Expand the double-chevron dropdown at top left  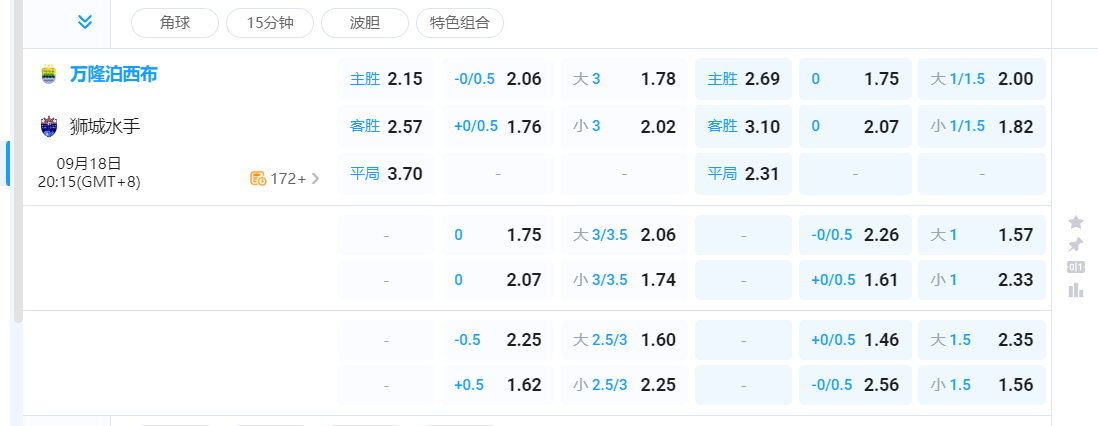click(x=85, y=22)
